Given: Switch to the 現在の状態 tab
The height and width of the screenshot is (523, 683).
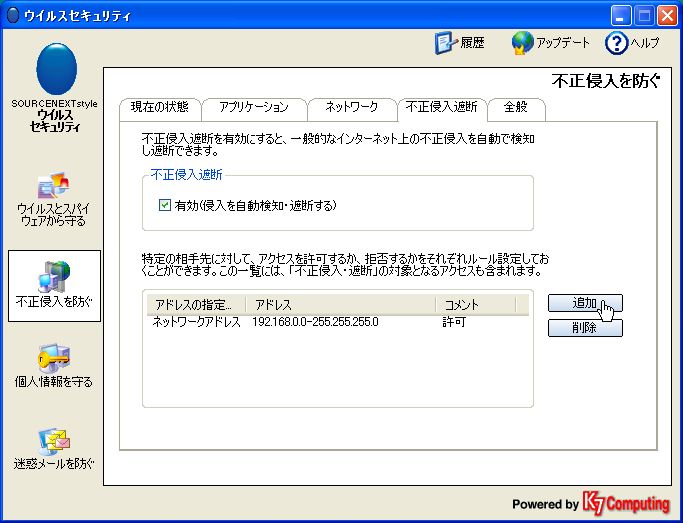Looking at the screenshot, I should [x=160, y=108].
